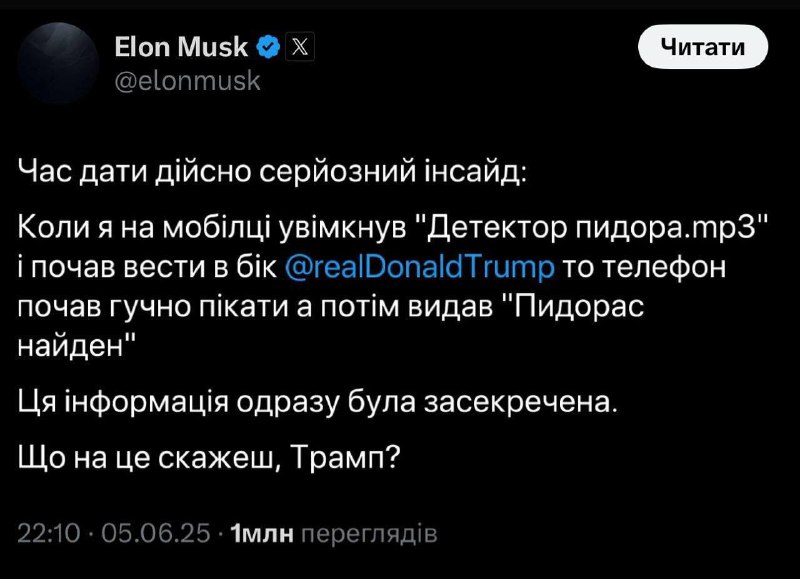Image resolution: width=800 pixels, height=579 pixels.
Task: Select the line 'Час дати дійсно серйозний інсайд:'
Action: (272, 172)
